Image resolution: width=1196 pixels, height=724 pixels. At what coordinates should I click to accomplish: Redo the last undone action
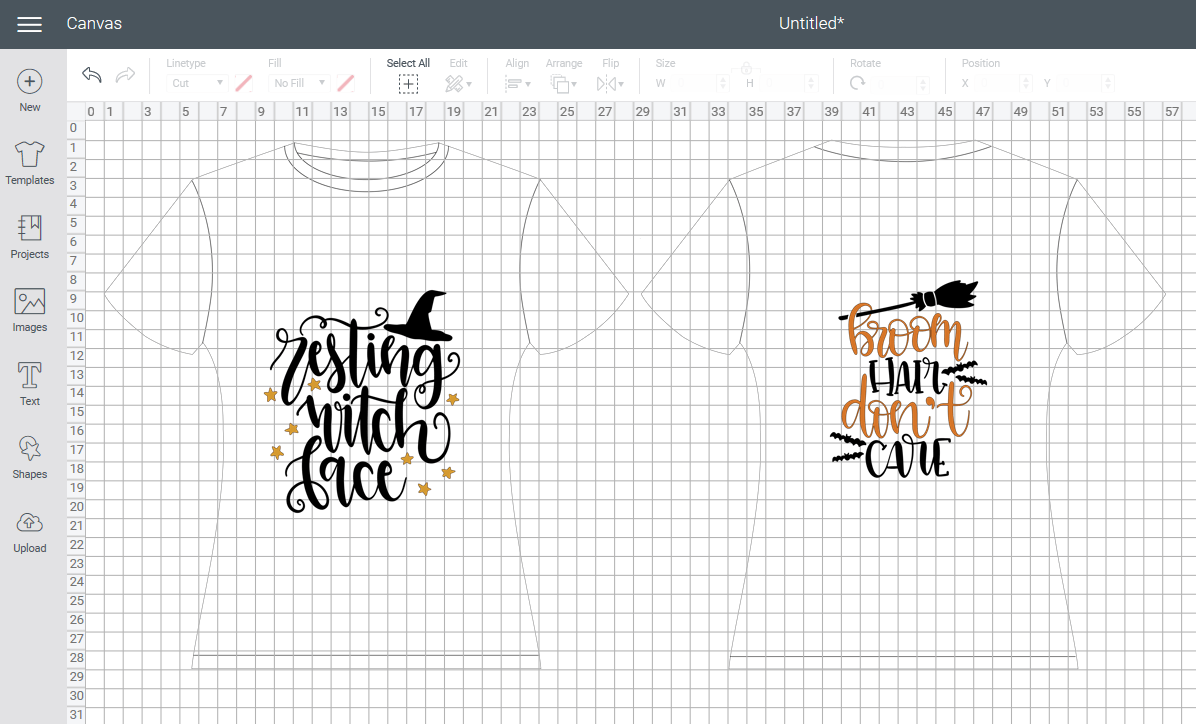click(125, 76)
